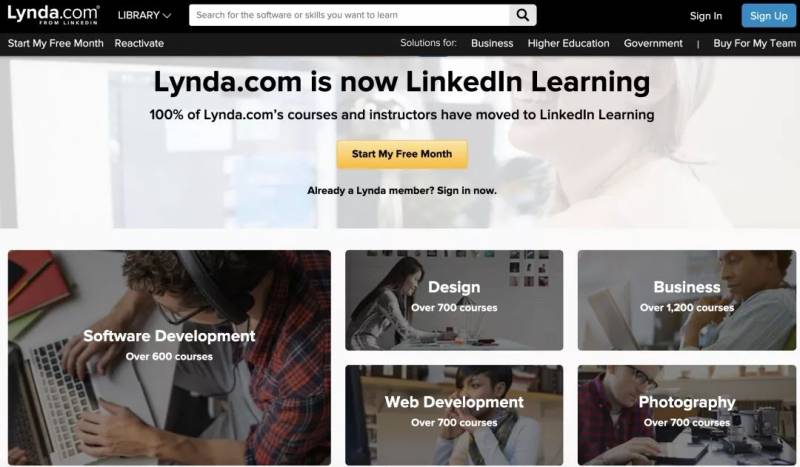Click inside the course search field
The width and height of the screenshot is (800, 467).
point(349,15)
